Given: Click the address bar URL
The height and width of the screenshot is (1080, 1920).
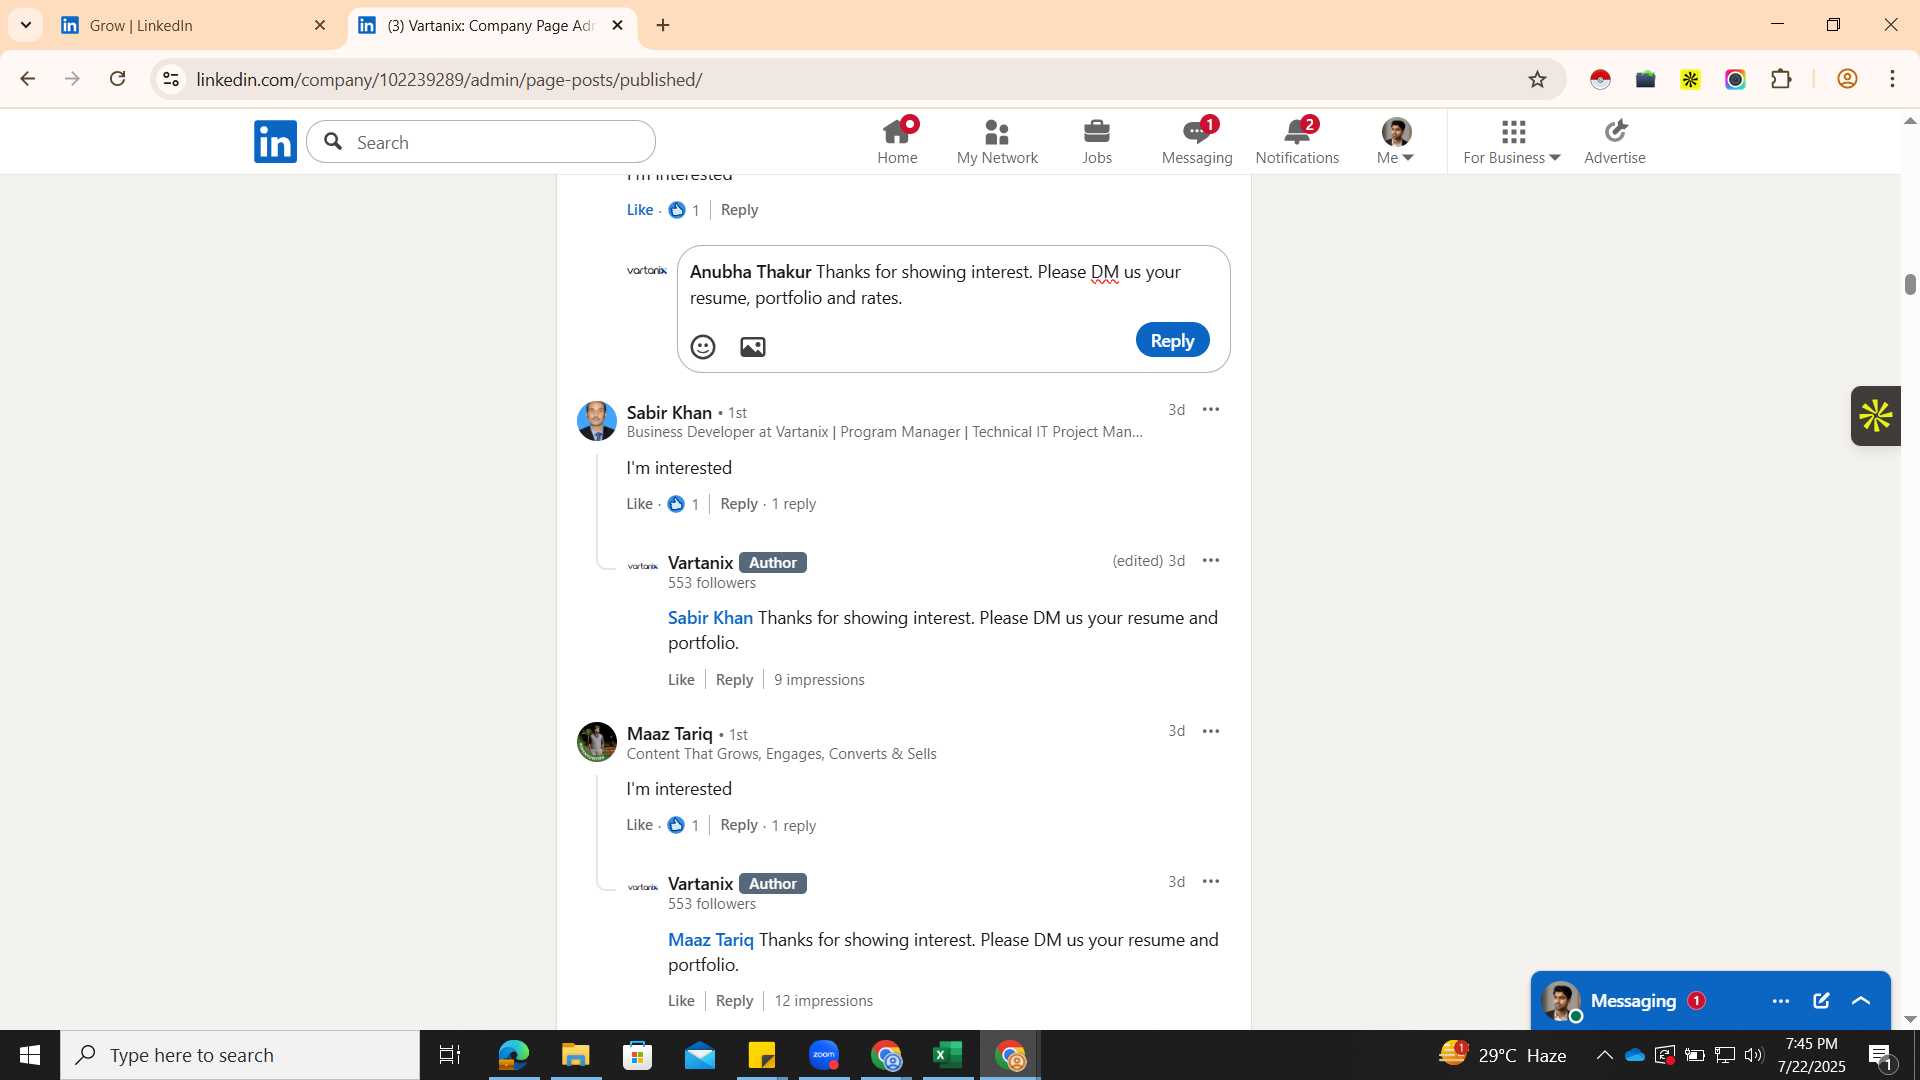Looking at the screenshot, I should (449, 79).
